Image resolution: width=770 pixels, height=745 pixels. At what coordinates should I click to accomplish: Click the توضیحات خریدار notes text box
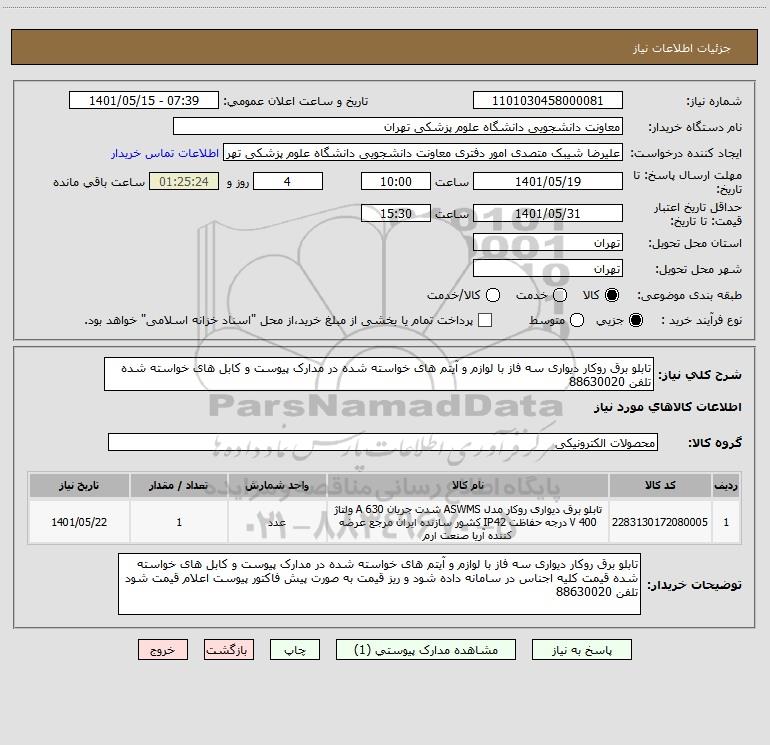pyautogui.click(x=379, y=584)
